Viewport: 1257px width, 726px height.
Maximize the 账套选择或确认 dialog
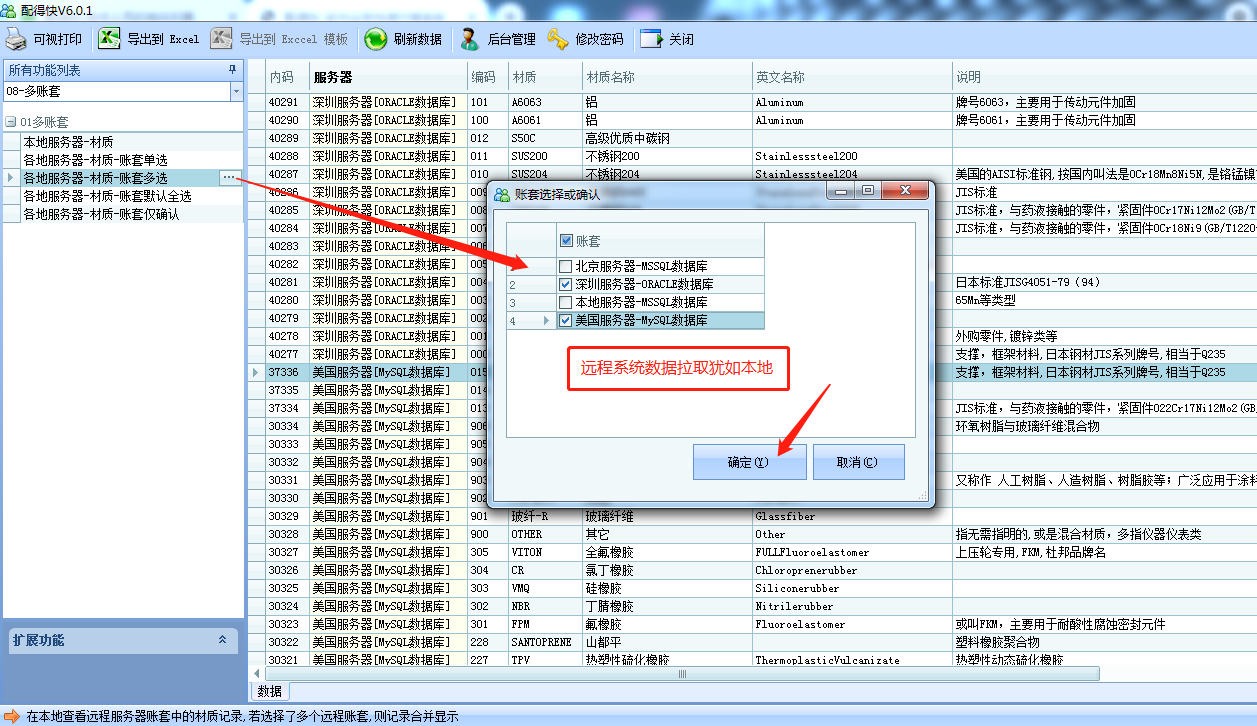867,190
